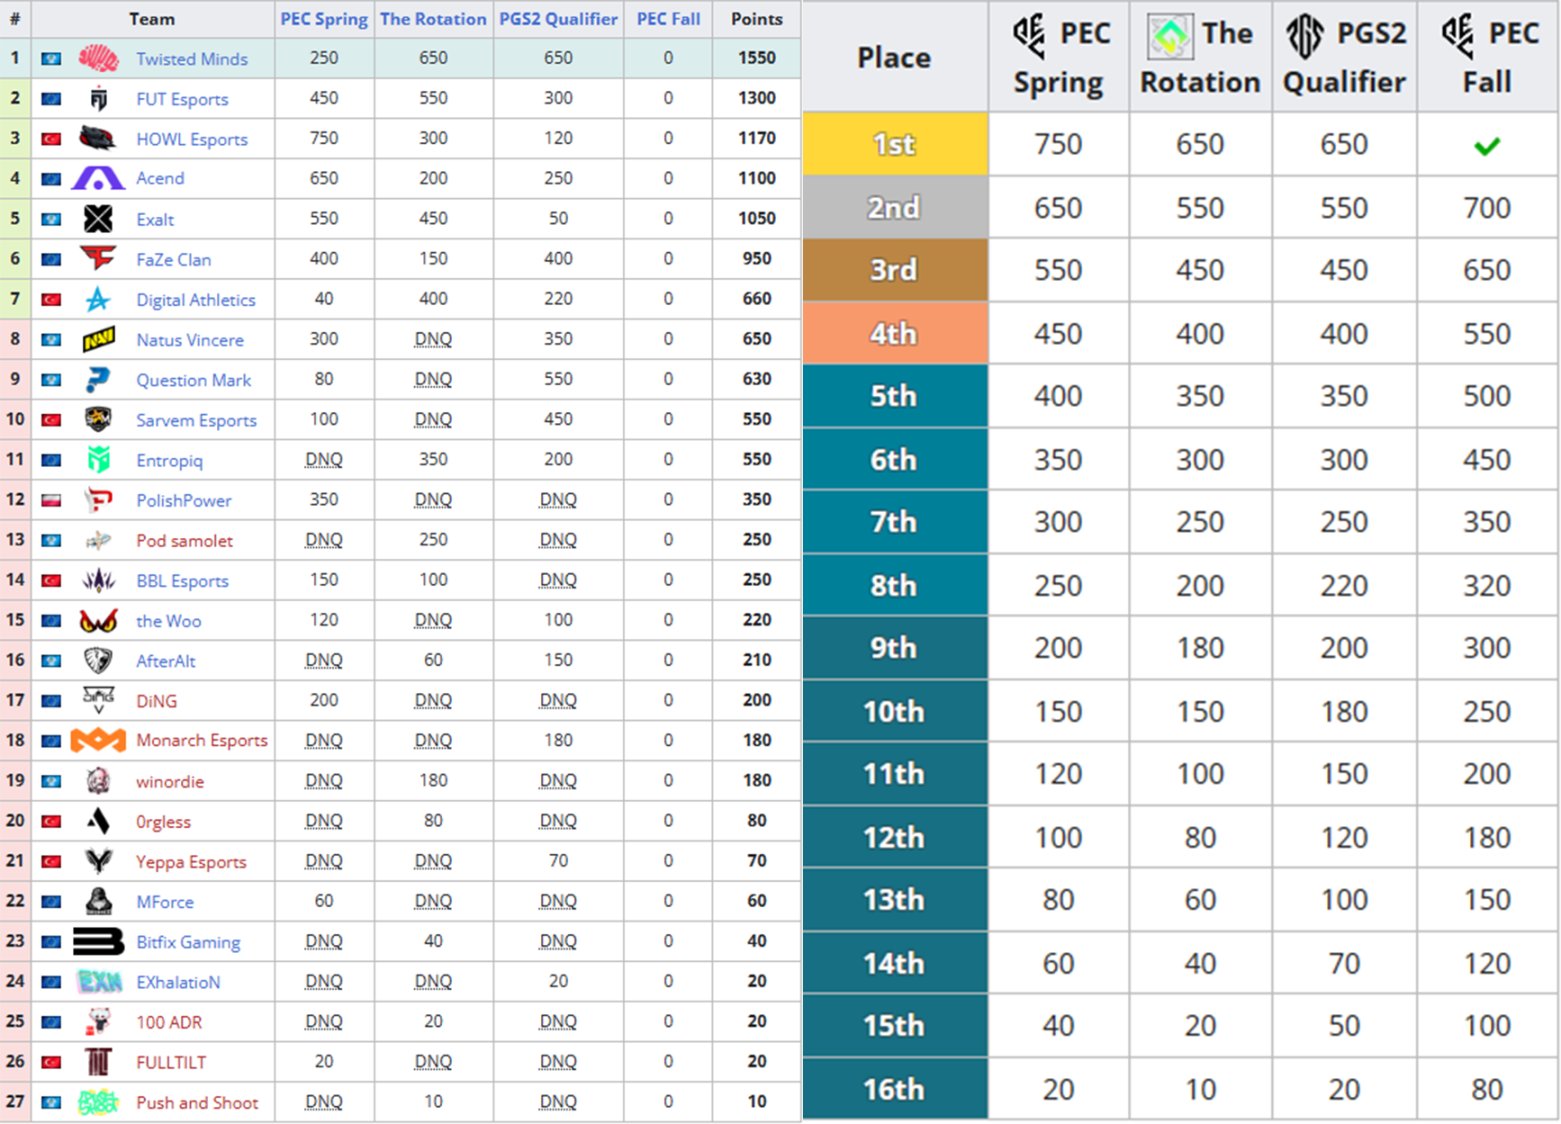The image size is (1561, 1124).
Task: Click the Push and Shoot logo
Action: [x=98, y=1102]
